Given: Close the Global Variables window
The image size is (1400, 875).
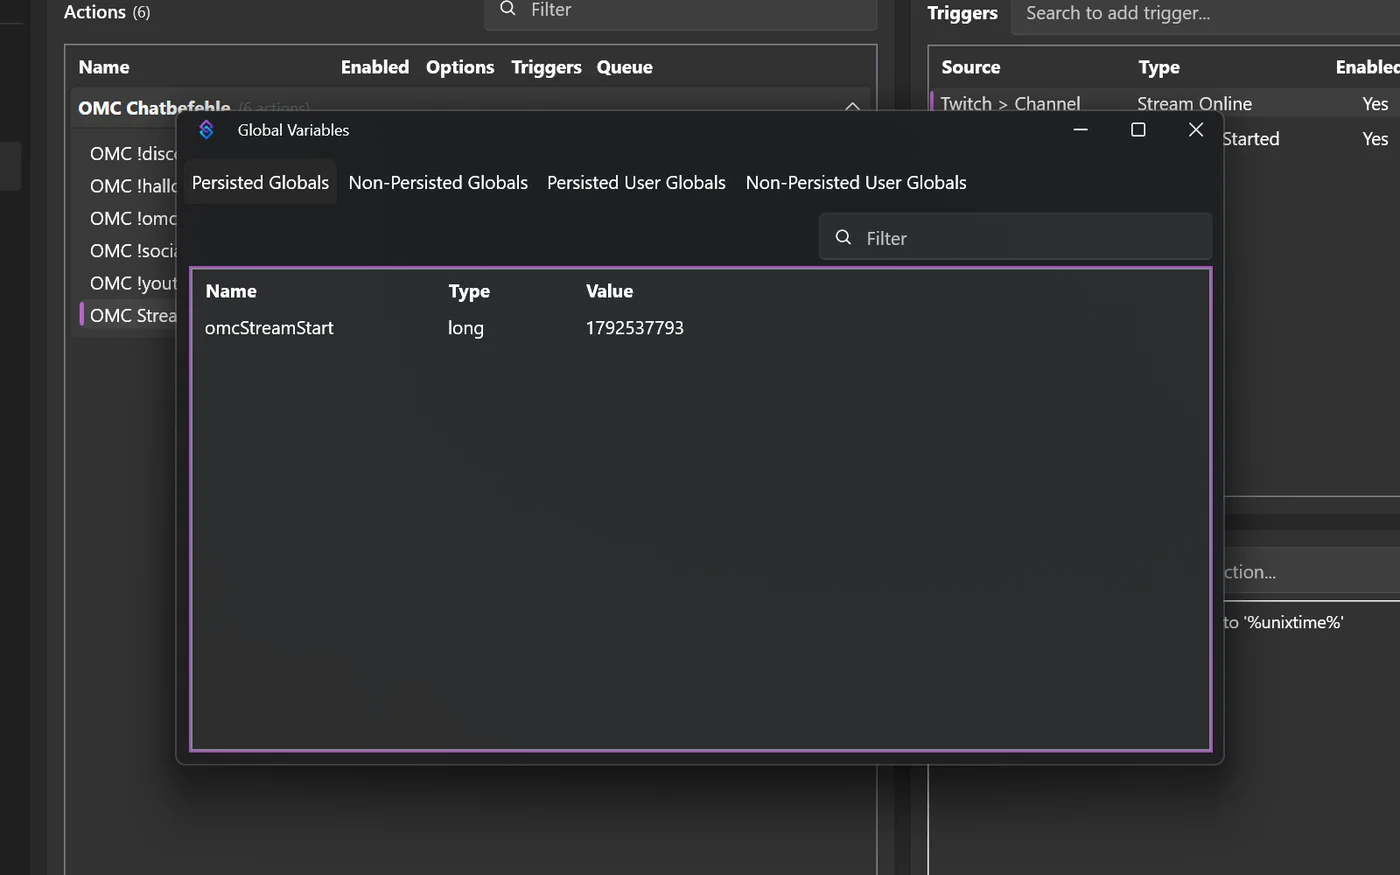Looking at the screenshot, I should pos(1196,130).
